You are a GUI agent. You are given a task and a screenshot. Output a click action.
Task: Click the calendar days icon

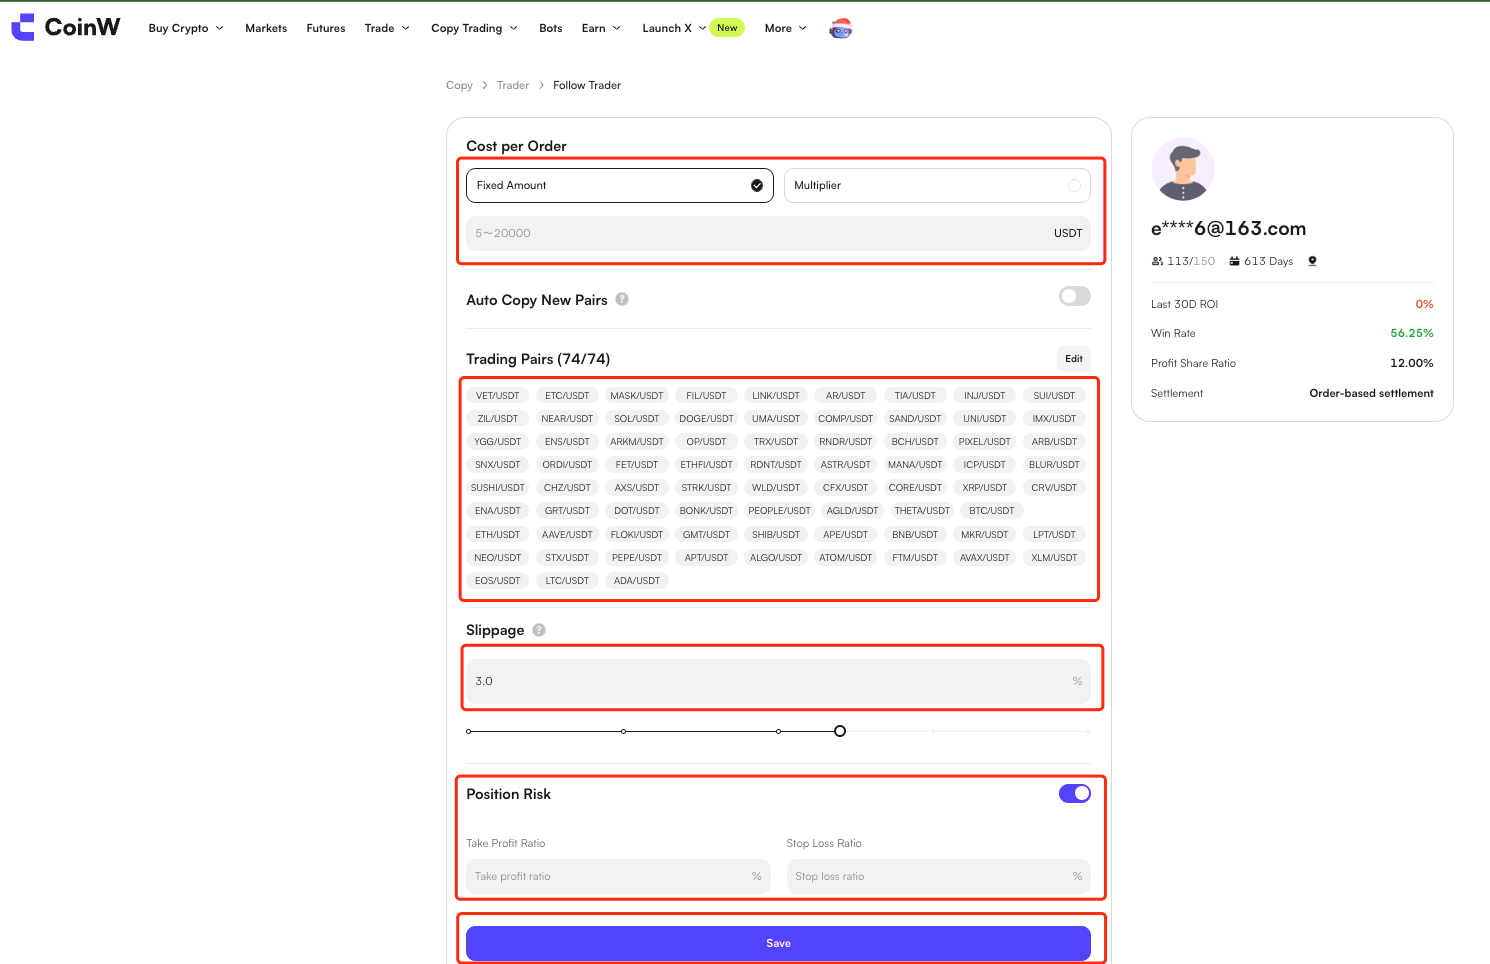click(x=1235, y=261)
